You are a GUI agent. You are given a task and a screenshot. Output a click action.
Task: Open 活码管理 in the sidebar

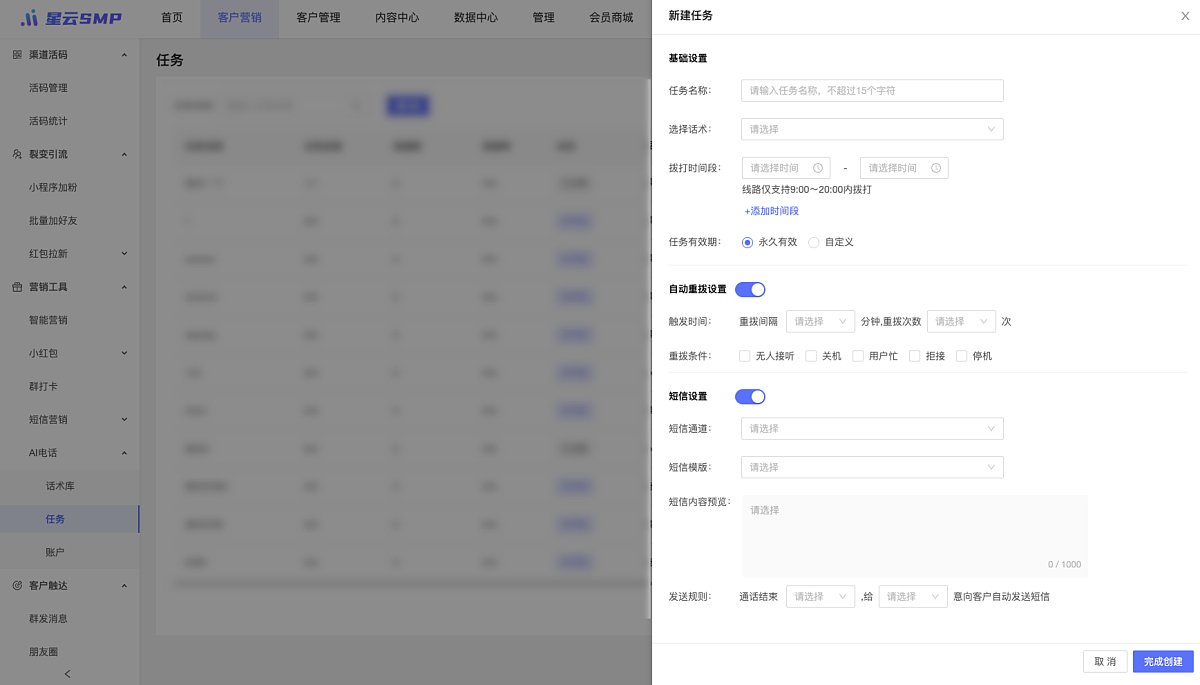pyautogui.click(x=48, y=88)
